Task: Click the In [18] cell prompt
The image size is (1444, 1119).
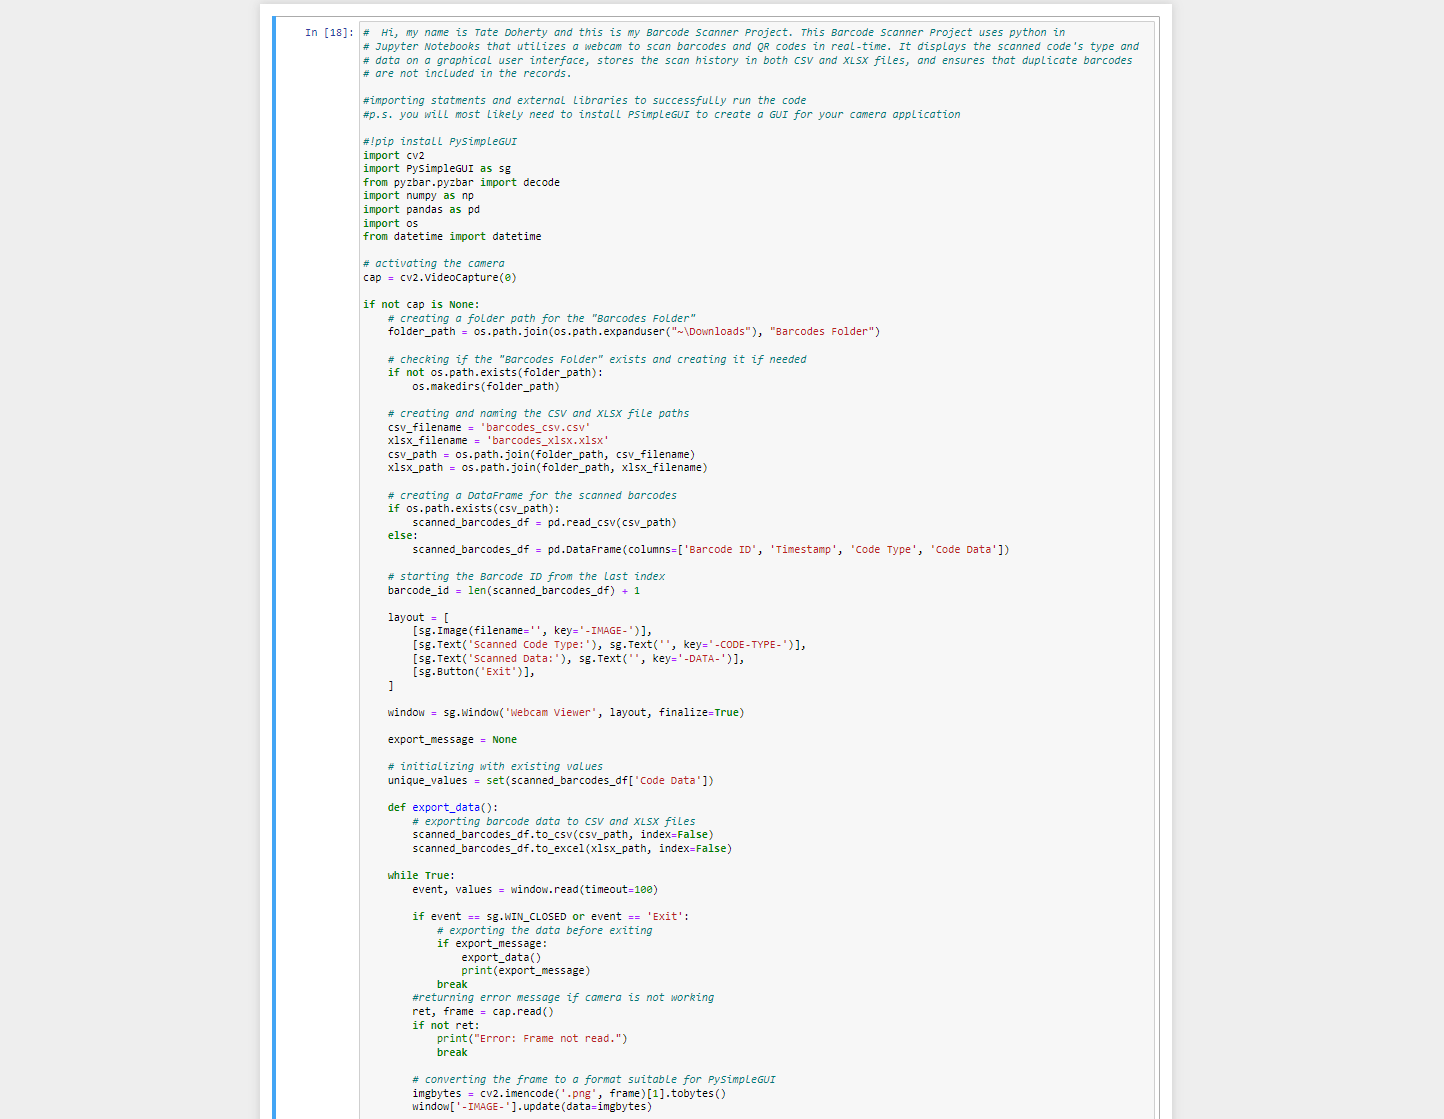Action: point(329,33)
